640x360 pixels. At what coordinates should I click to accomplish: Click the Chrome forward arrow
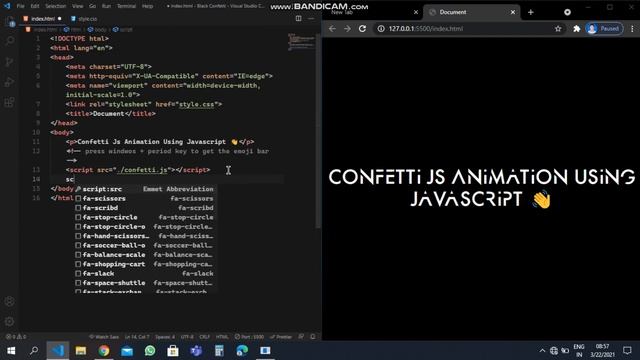click(x=347, y=29)
